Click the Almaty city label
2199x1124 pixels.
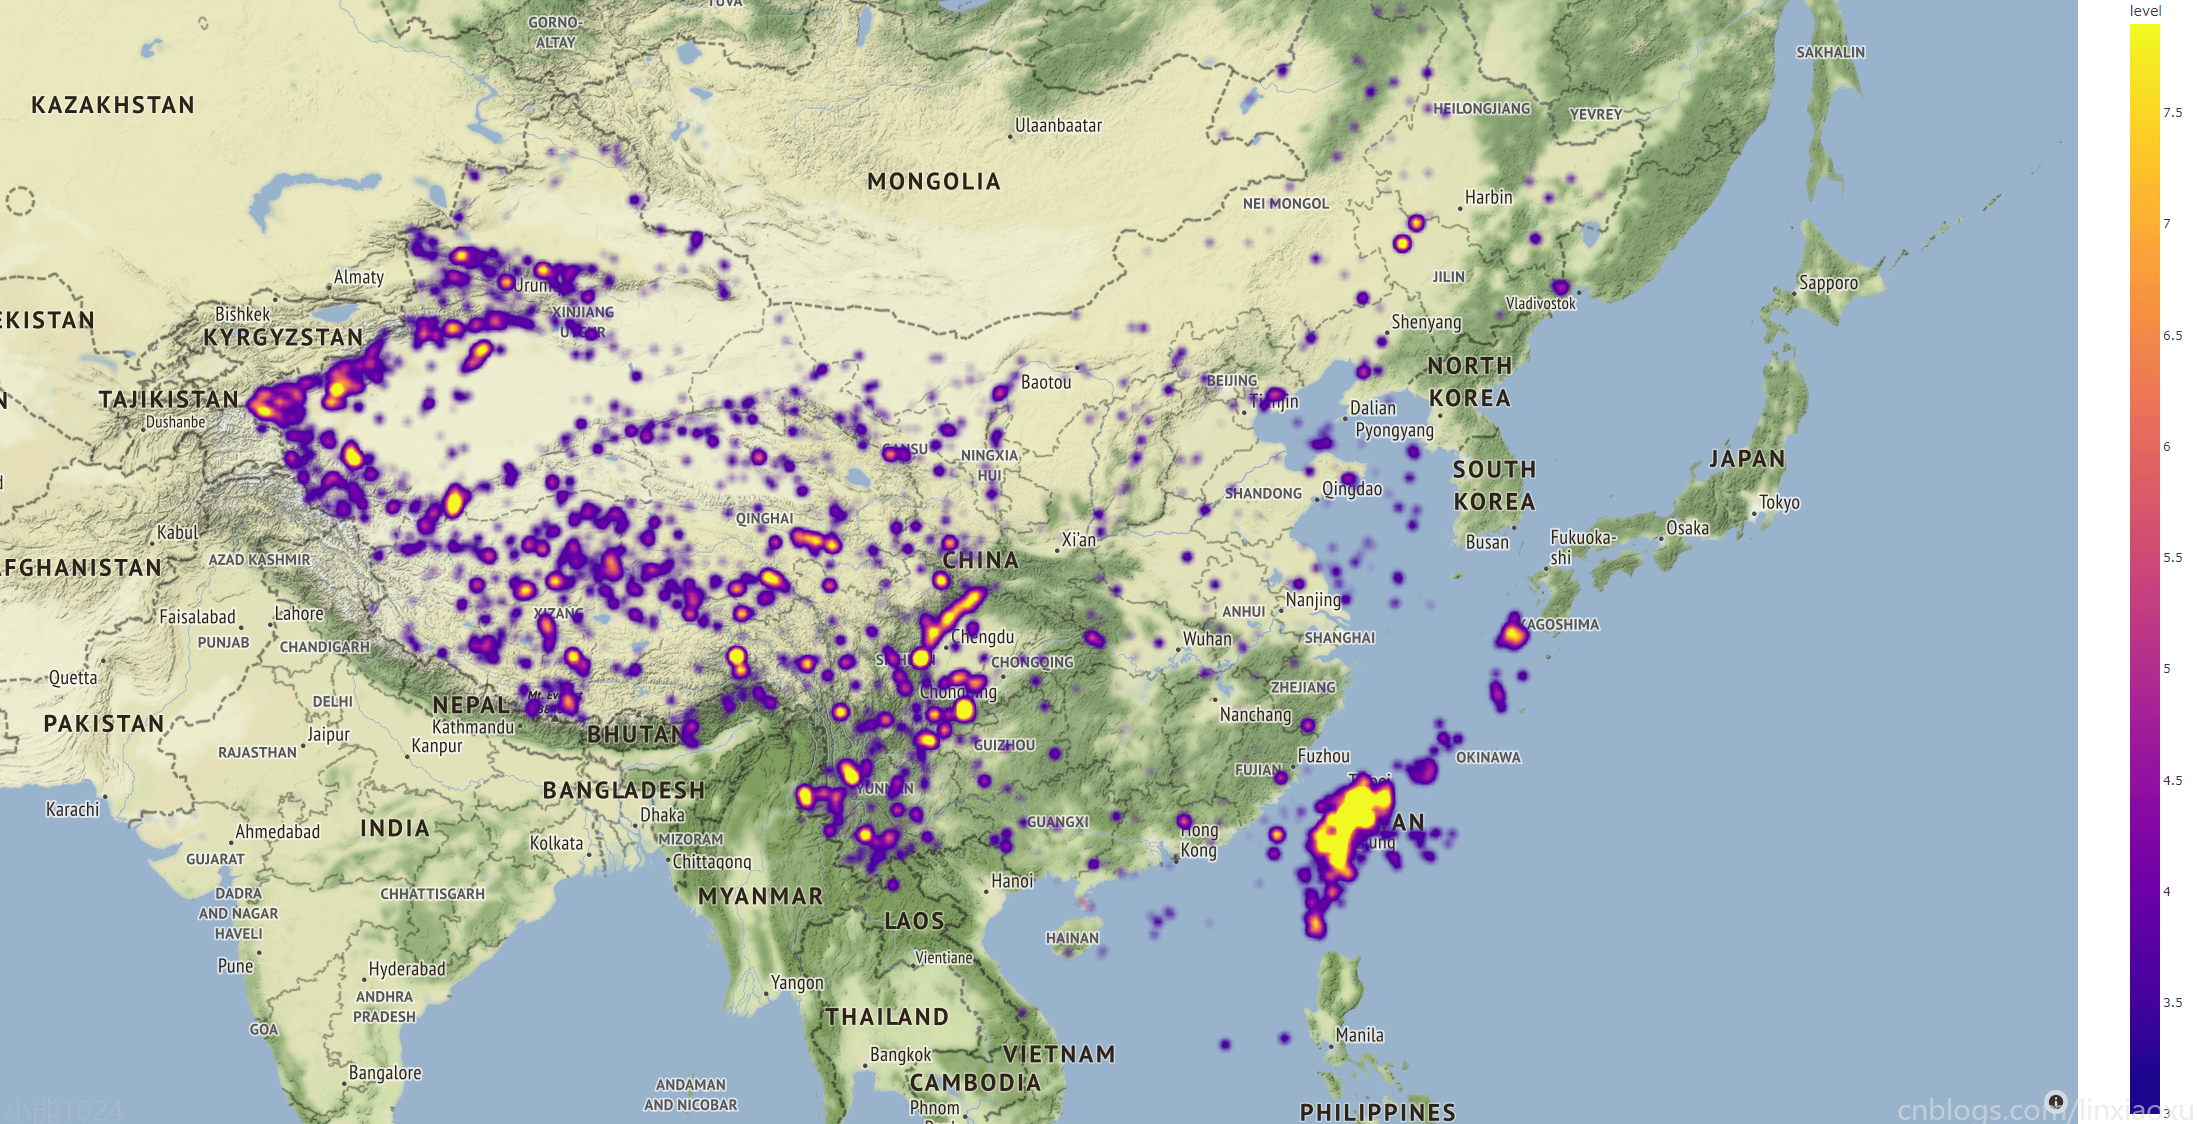click(359, 277)
